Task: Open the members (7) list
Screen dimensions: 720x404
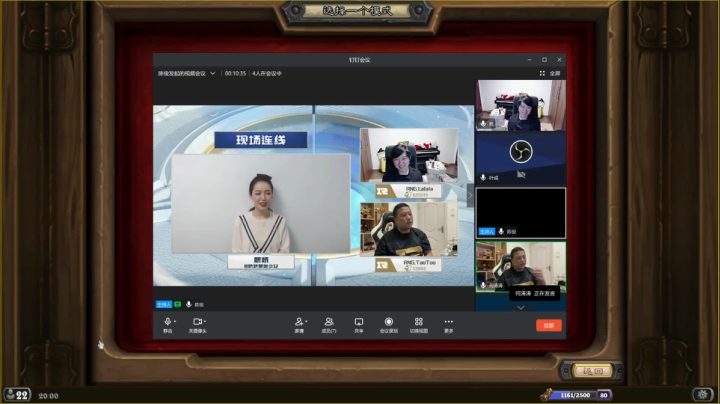Action: click(x=329, y=325)
